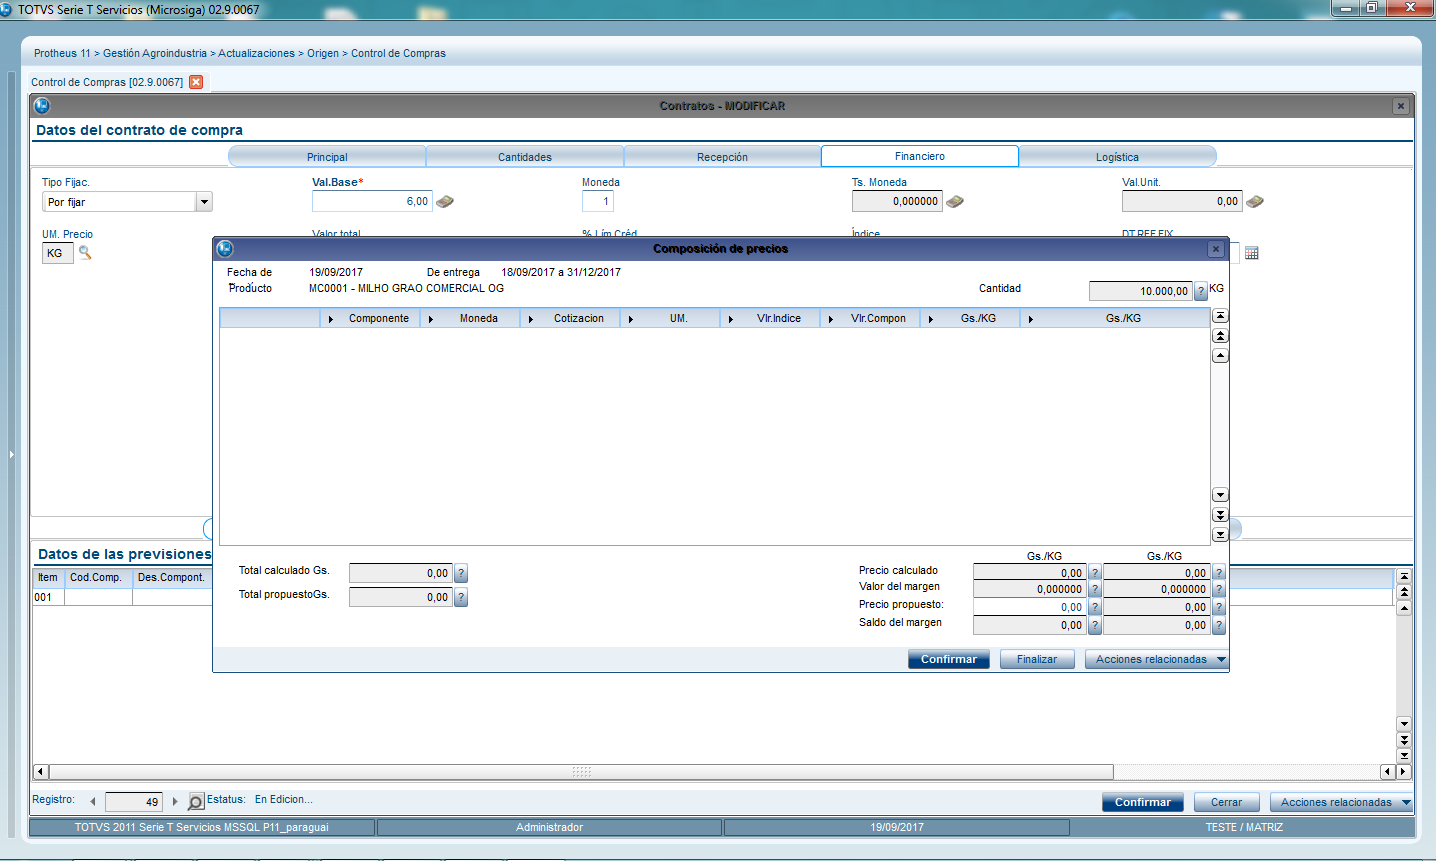Page up in Composición de precios grid
Viewport: 1436px width, 861px height.
click(x=1220, y=336)
